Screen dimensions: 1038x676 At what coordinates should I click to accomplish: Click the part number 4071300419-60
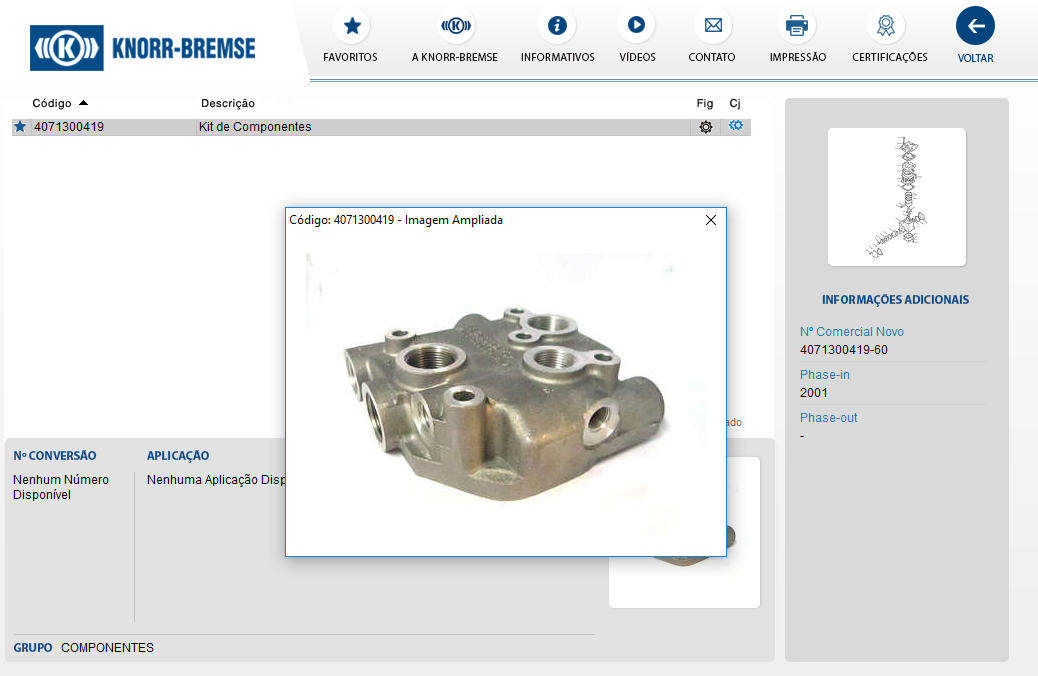click(843, 350)
